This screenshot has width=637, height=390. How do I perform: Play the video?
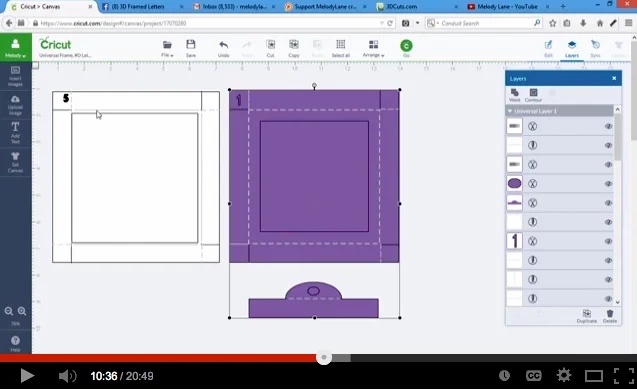click(27, 376)
